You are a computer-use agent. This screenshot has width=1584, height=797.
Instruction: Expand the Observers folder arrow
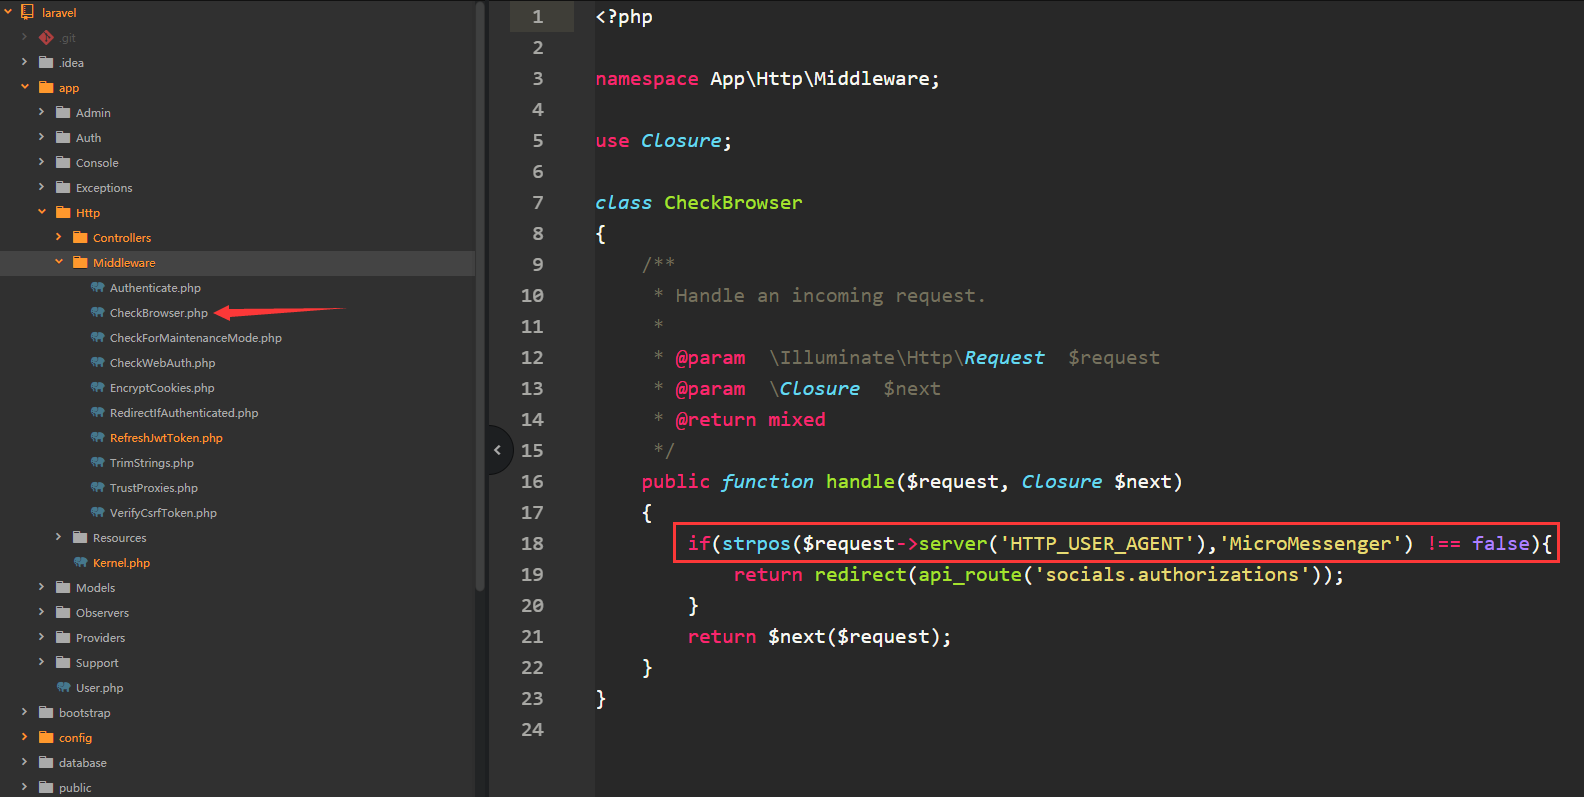tap(42, 612)
